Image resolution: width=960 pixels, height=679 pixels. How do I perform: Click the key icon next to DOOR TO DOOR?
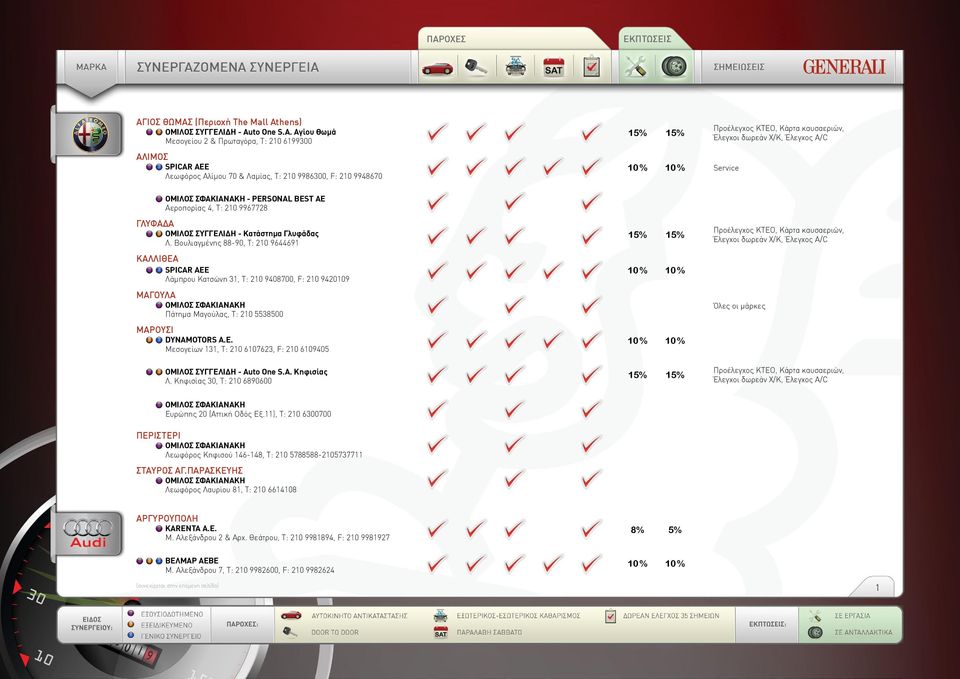coord(290,632)
